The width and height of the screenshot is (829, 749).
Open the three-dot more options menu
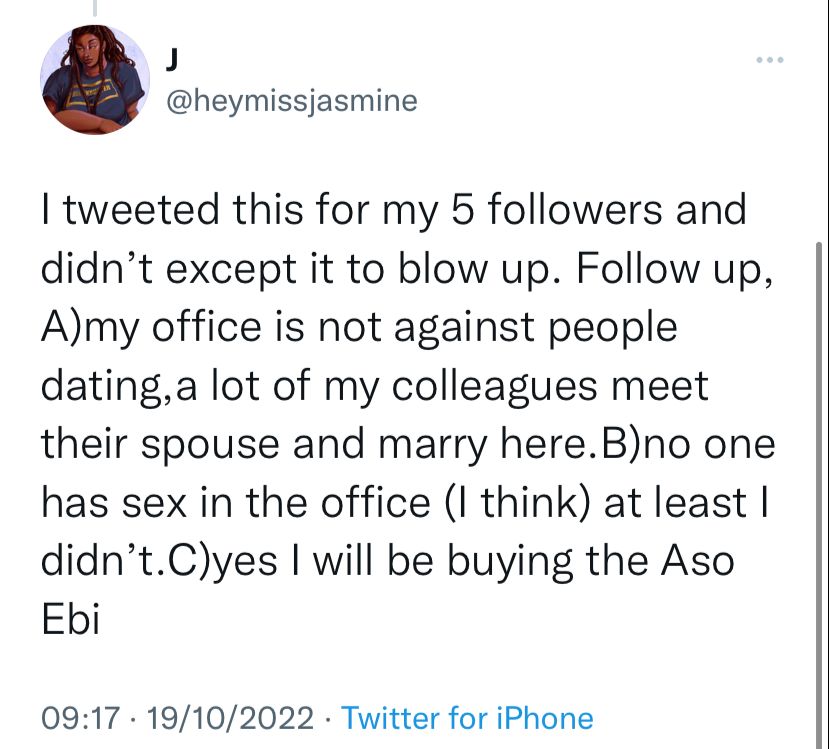(769, 61)
